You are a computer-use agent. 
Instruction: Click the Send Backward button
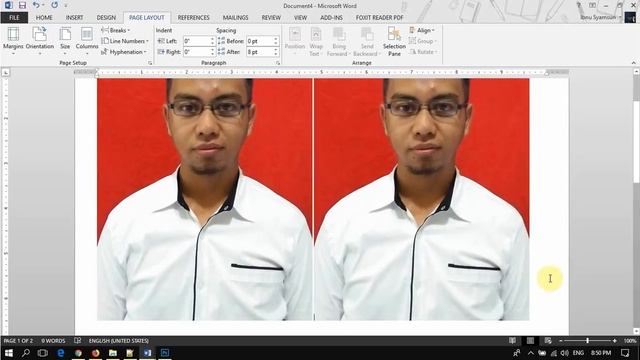(x=367, y=41)
